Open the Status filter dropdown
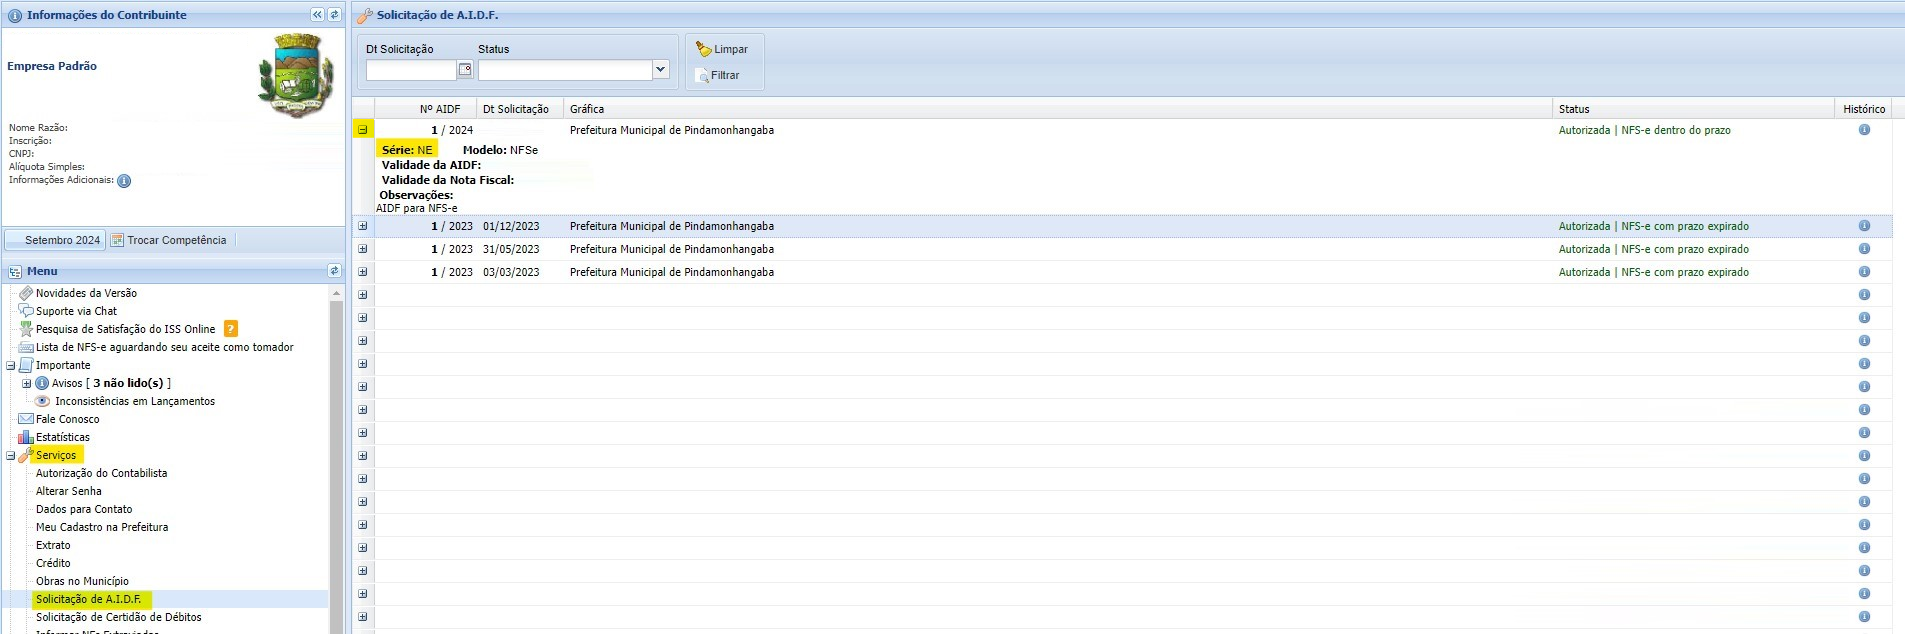Image resolution: width=1905 pixels, height=634 pixels. coord(660,70)
